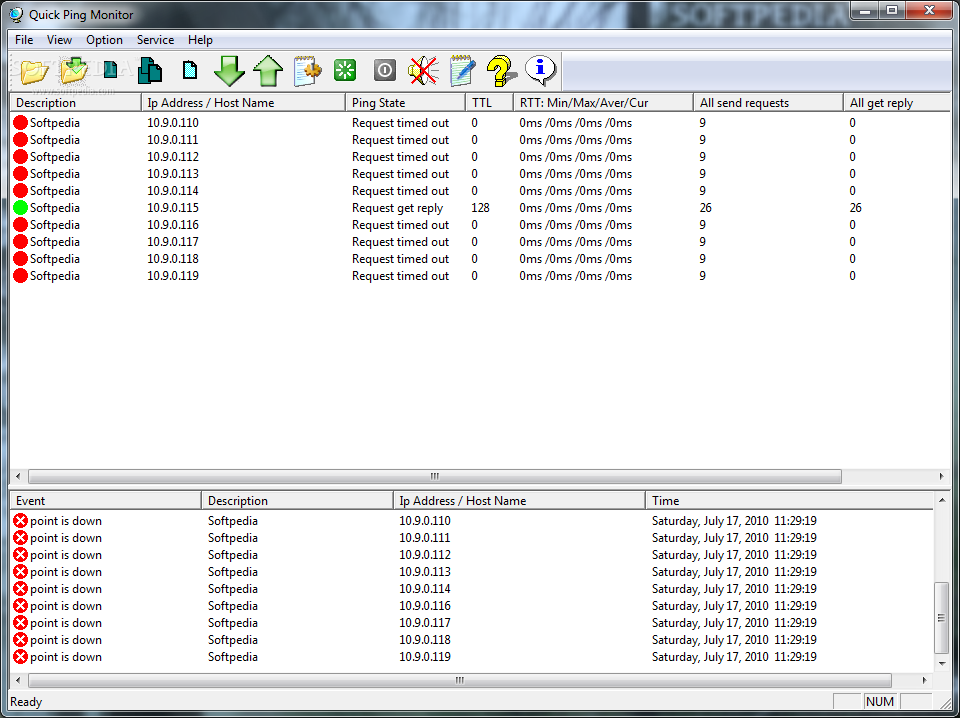Click the TTL column header
Viewport: 960px width, 718px height.
click(490, 103)
